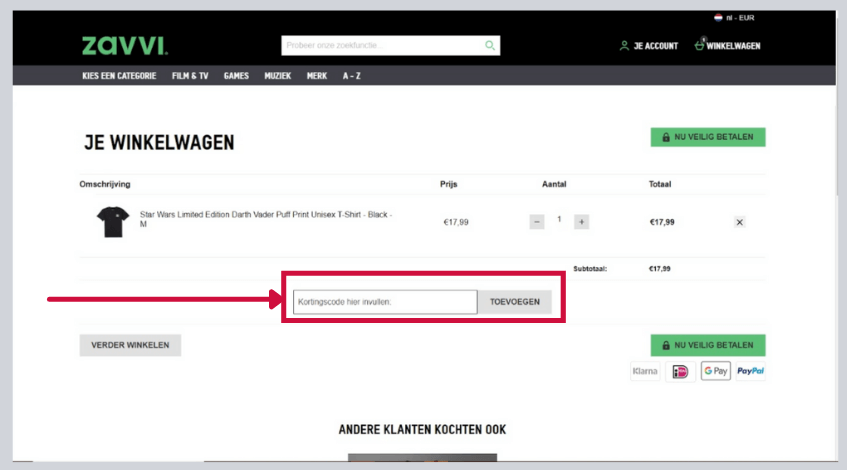Open the WINKELWAGEN basket link
Viewport: 847px width, 470px height.
click(727, 45)
